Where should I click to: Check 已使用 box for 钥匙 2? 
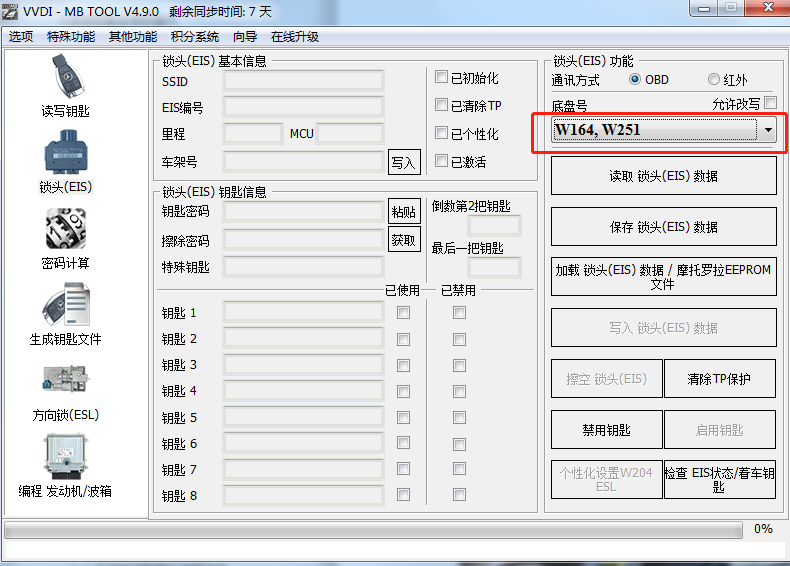point(403,339)
